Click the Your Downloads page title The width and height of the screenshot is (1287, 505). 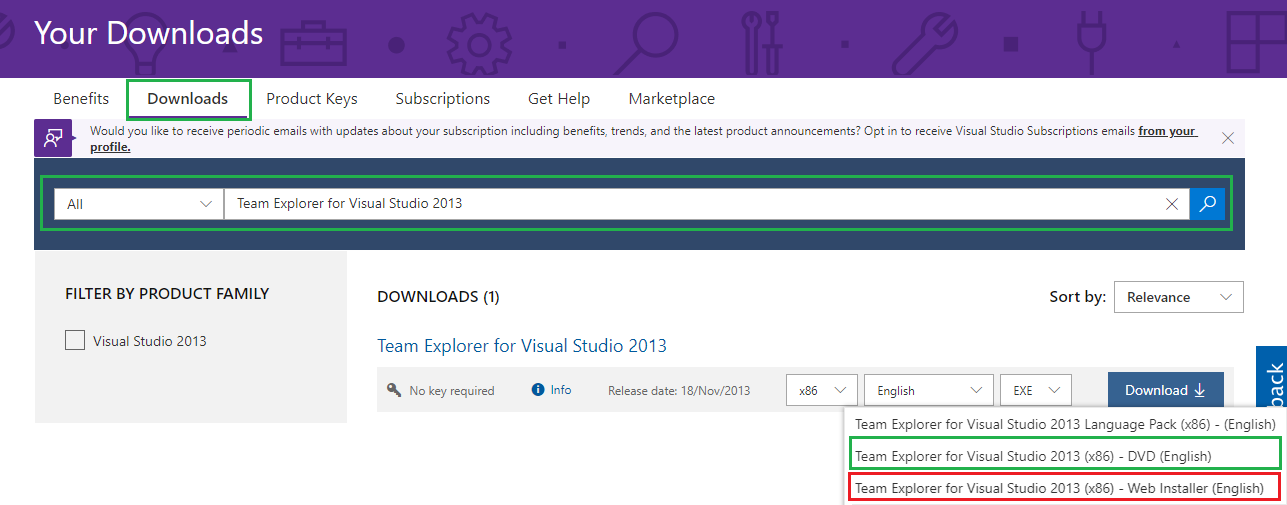[x=149, y=33]
